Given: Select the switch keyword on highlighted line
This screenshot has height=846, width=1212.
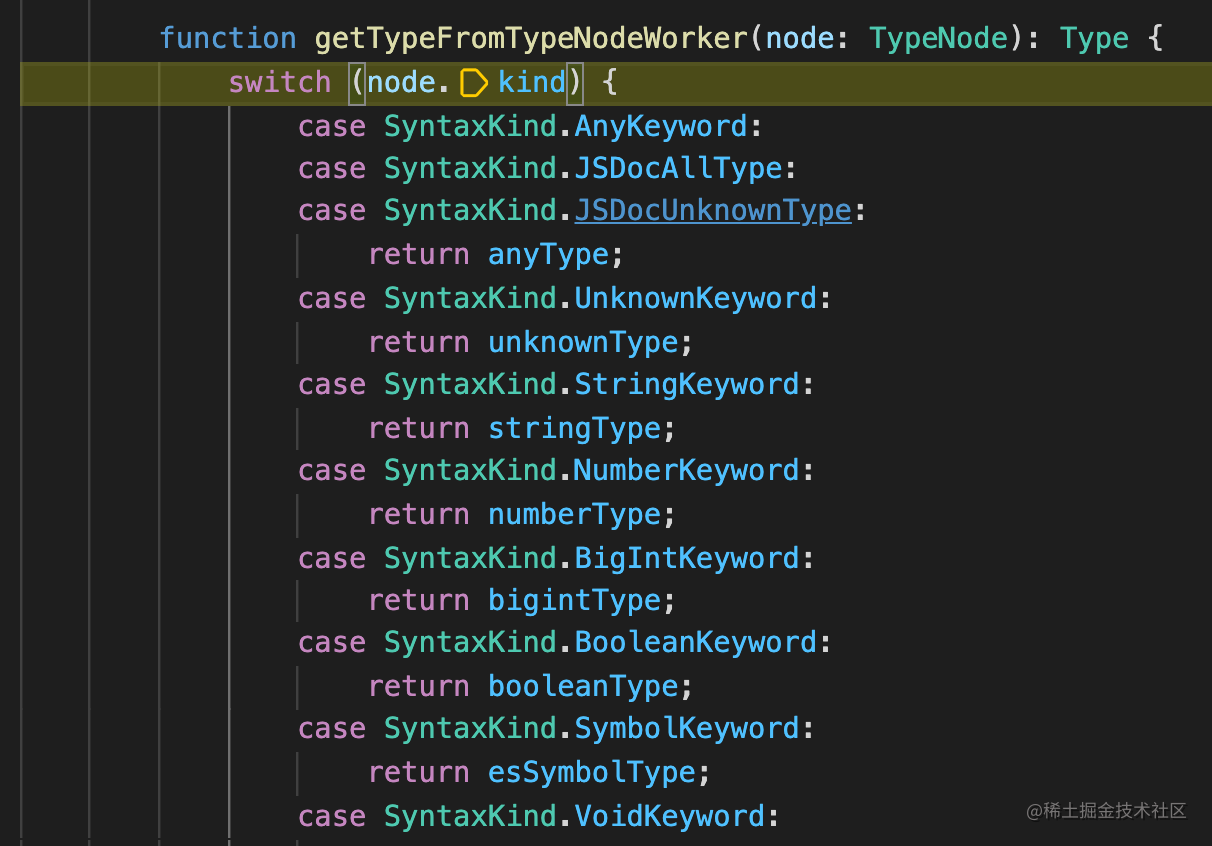Looking at the screenshot, I should 279,82.
